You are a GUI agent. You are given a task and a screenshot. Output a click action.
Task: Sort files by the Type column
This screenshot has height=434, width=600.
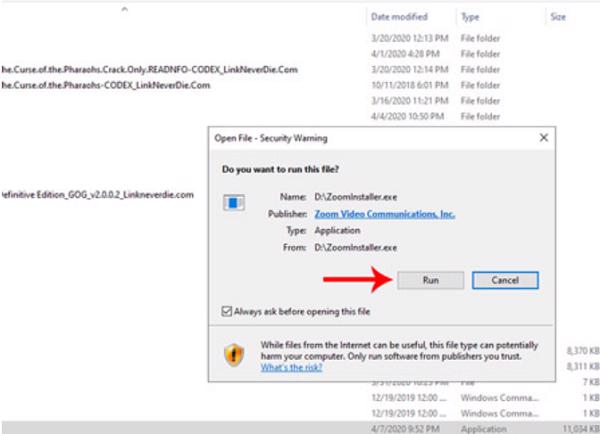coord(470,17)
